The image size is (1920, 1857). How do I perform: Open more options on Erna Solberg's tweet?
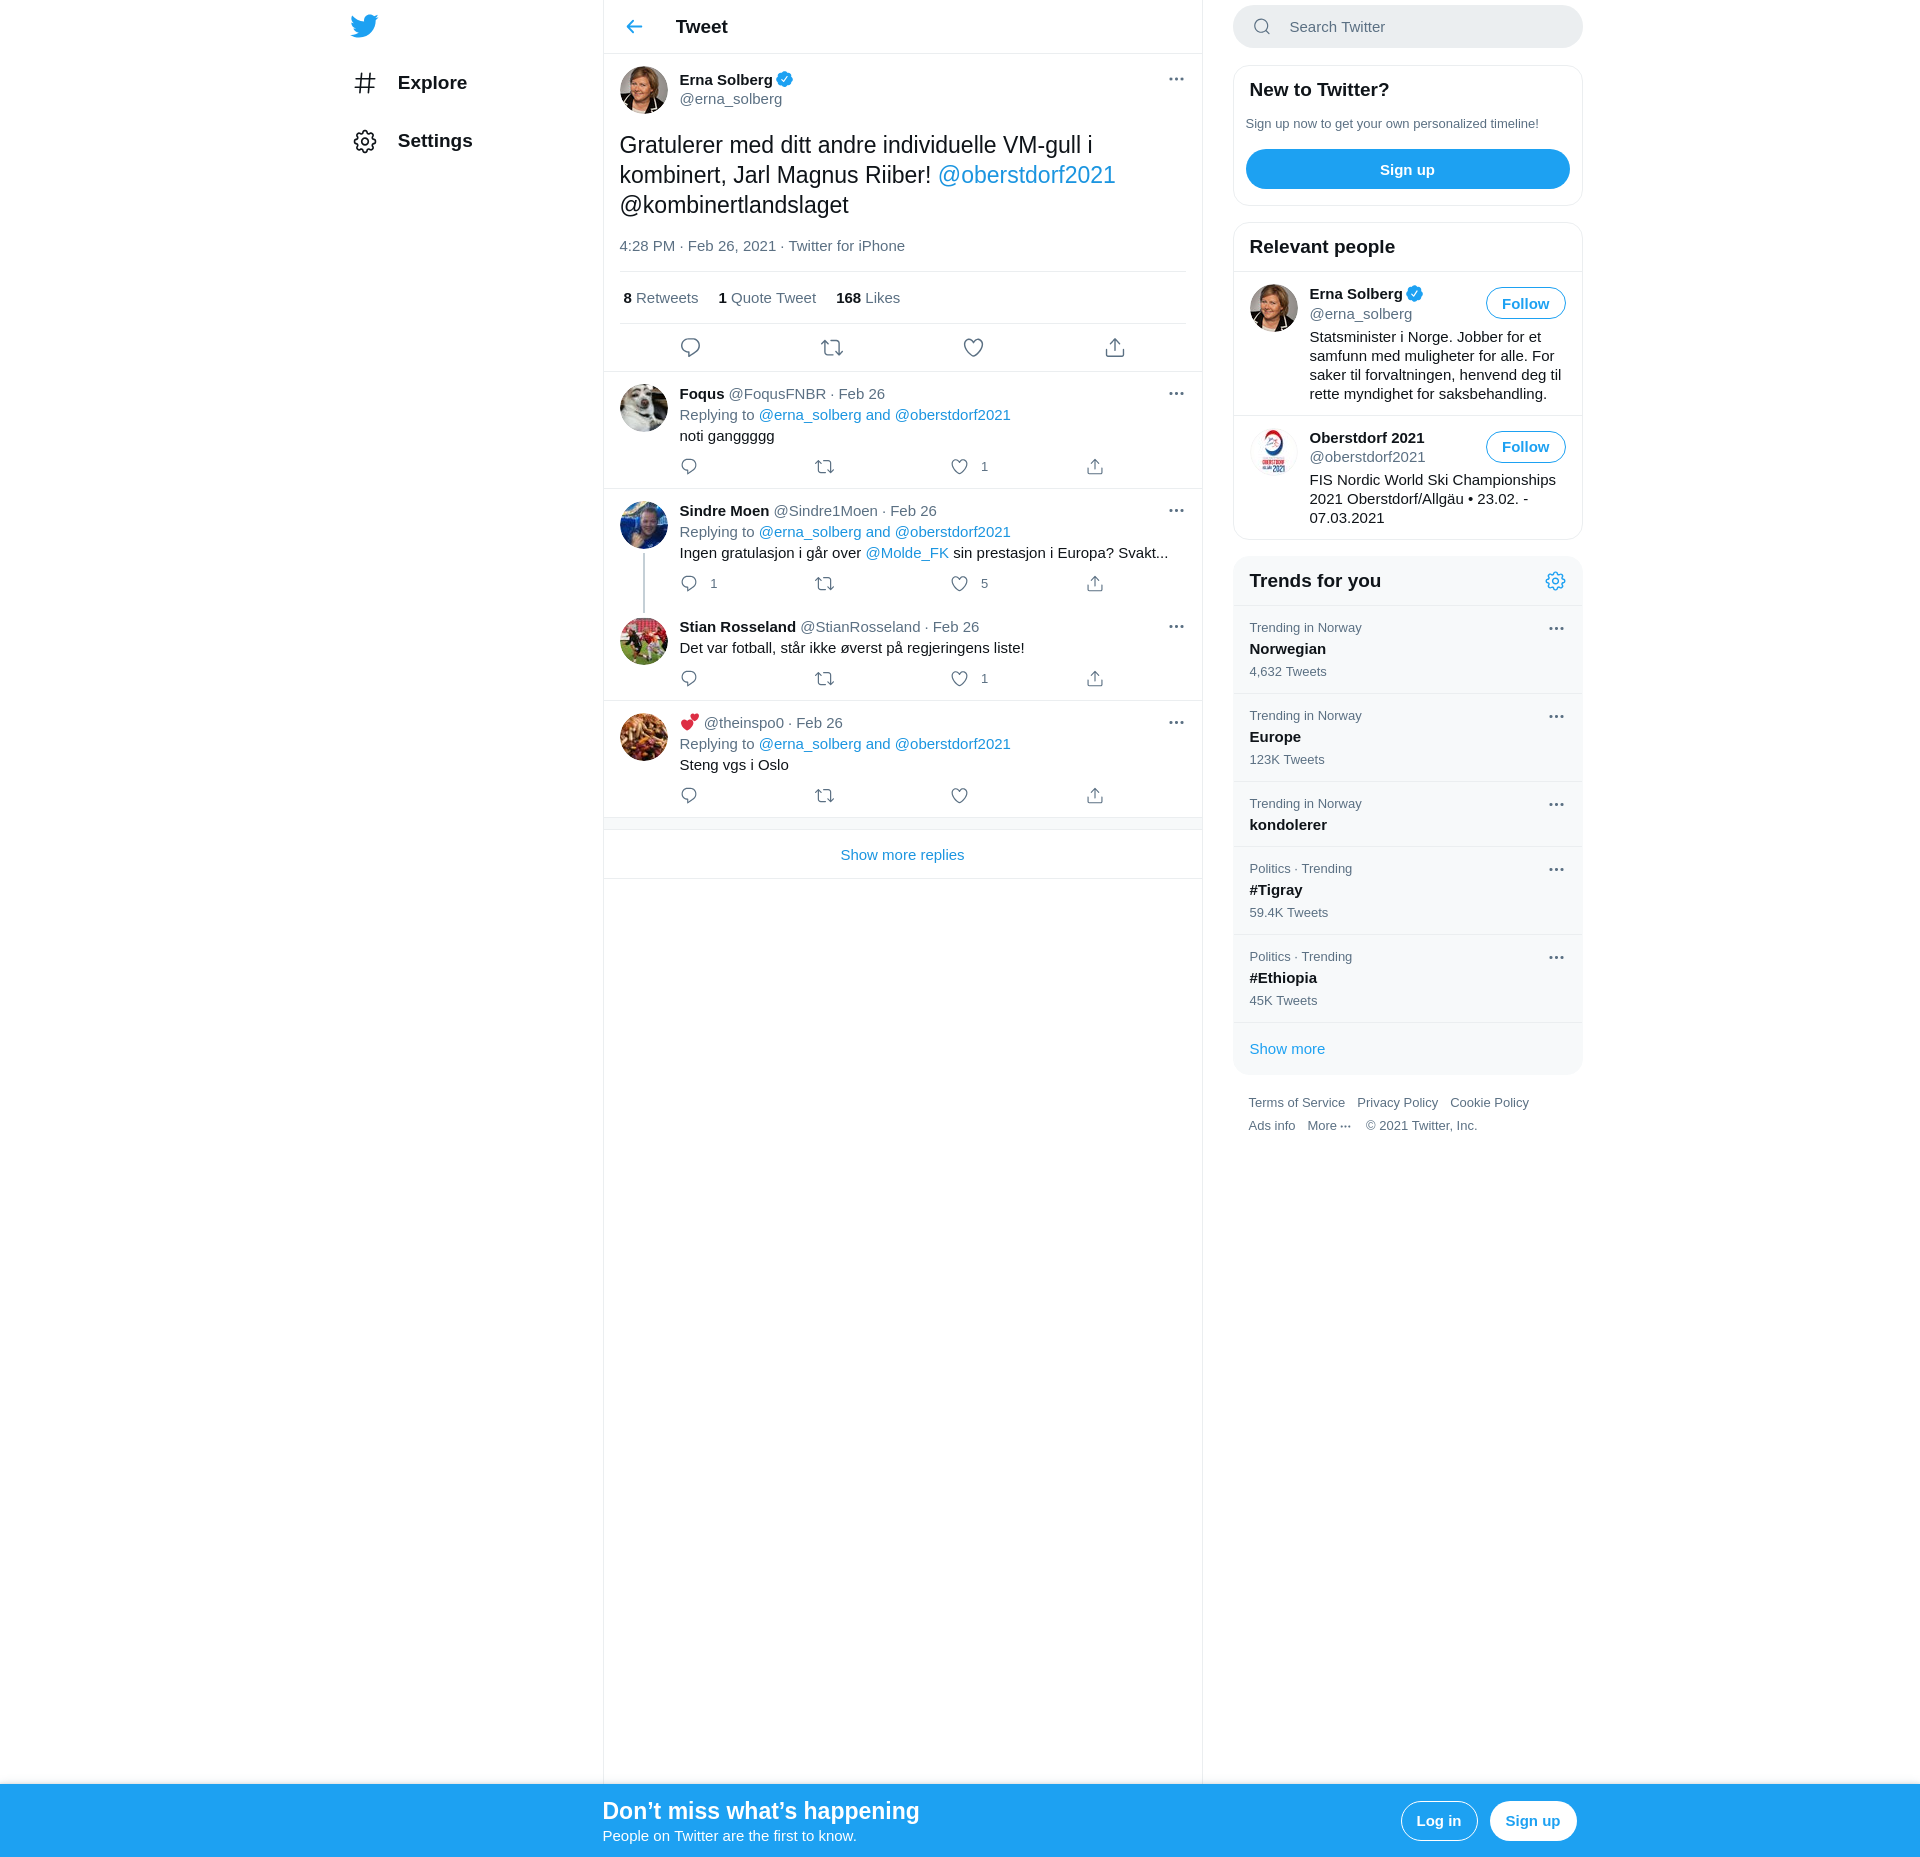1176,79
